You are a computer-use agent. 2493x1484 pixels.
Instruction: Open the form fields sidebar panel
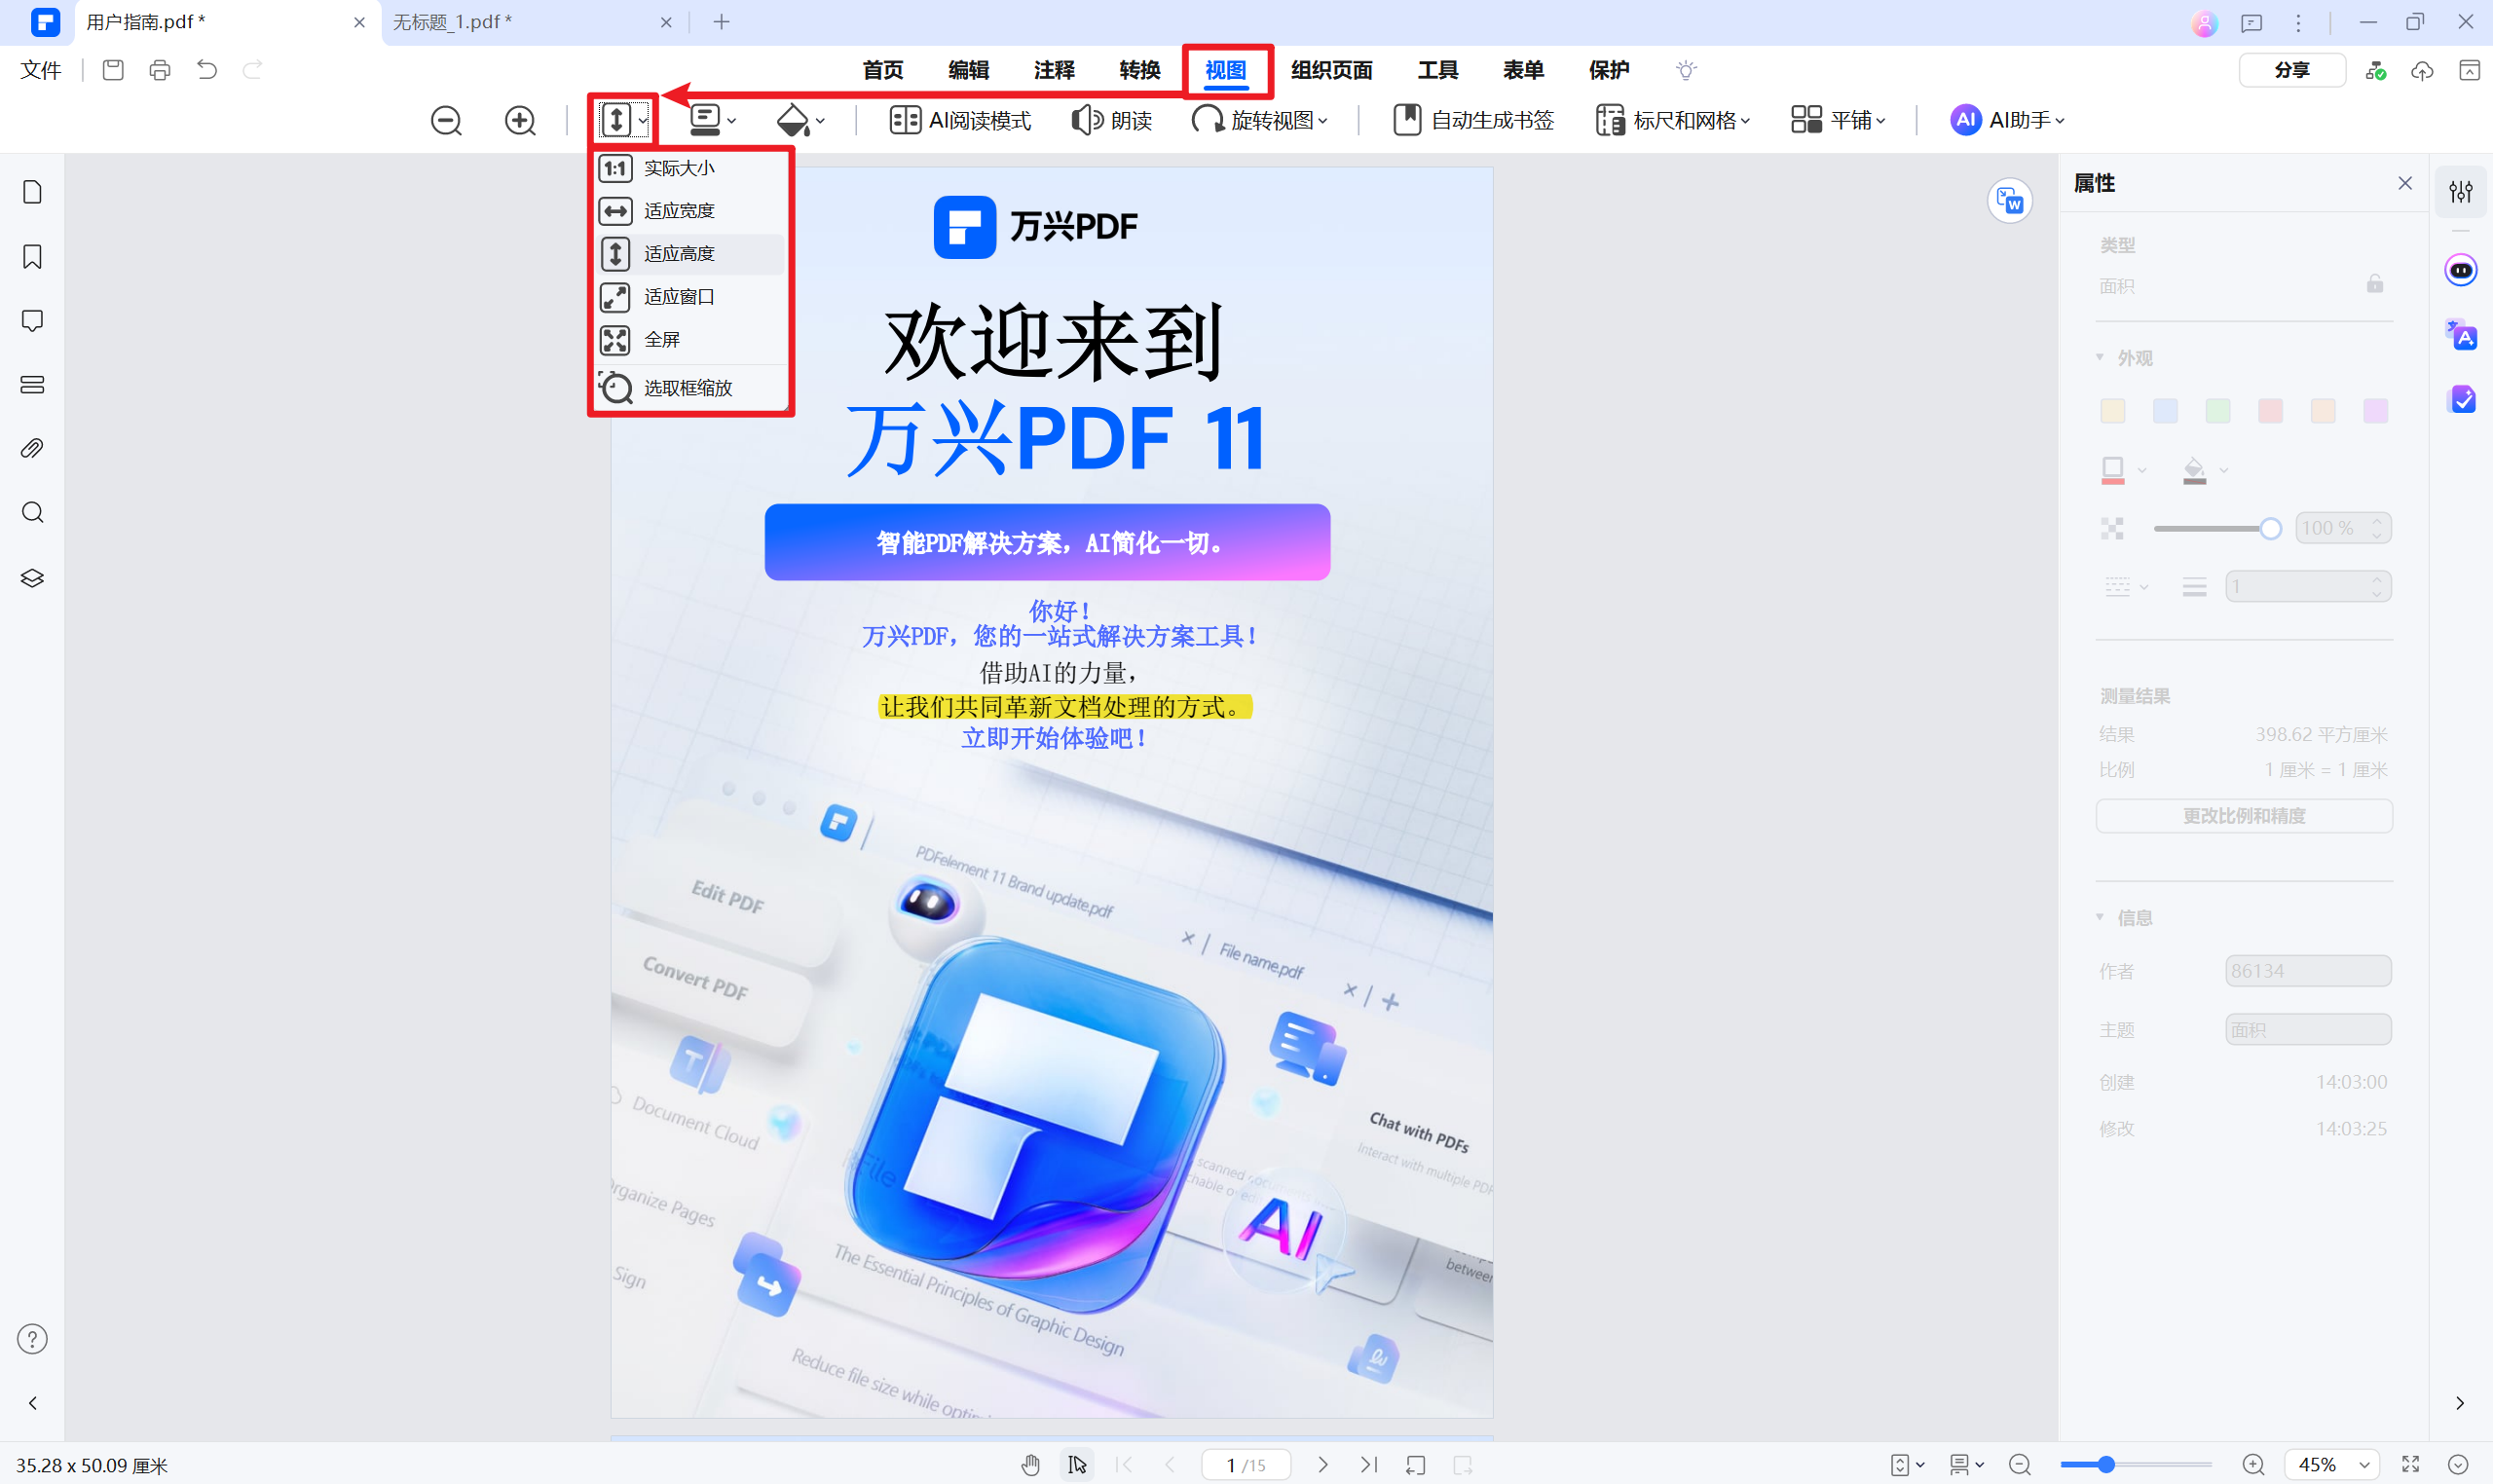tap(32, 385)
